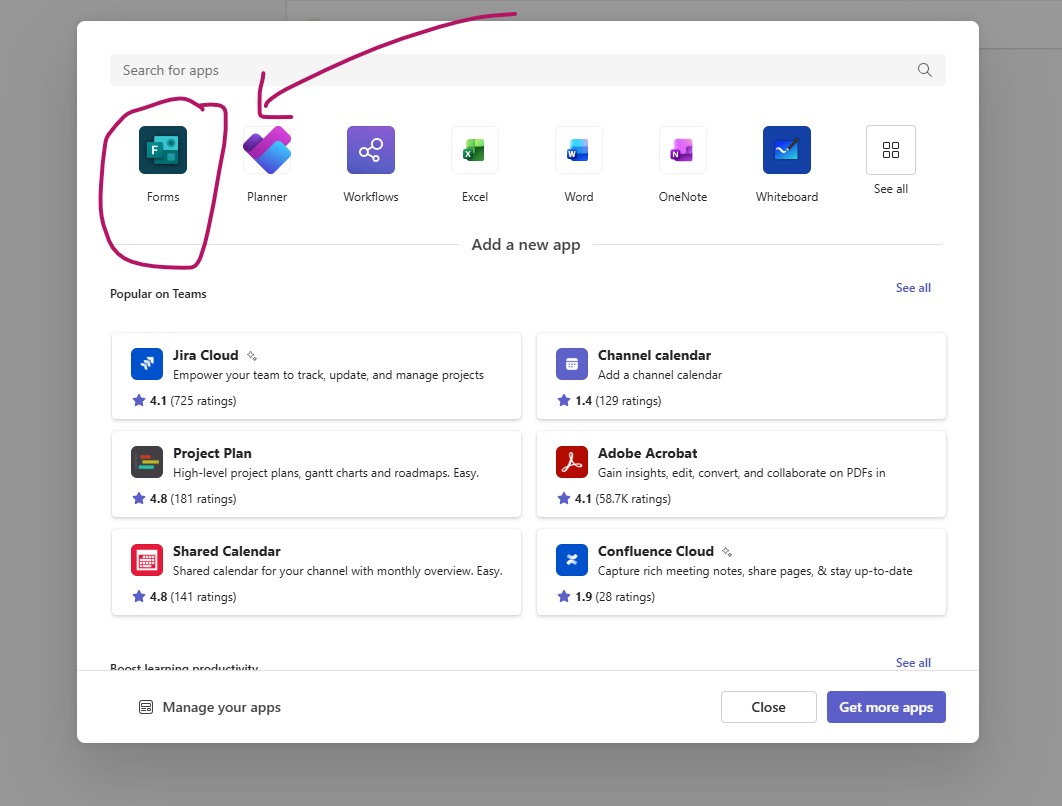The height and width of the screenshot is (806, 1062).
Task: Click the search magnifier icon
Action: tap(925, 70)
